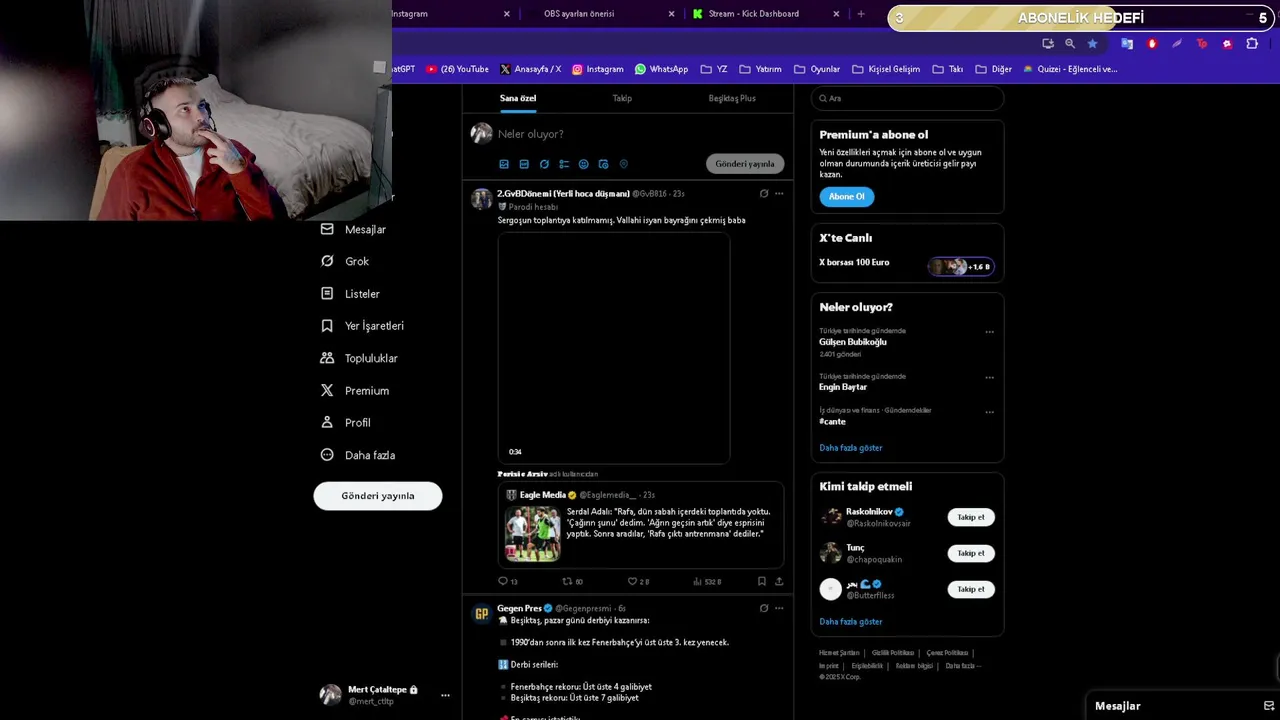Schedule the post with calendar icon
This screenshot has height=720, width=1280.
[x=604, y=164]
